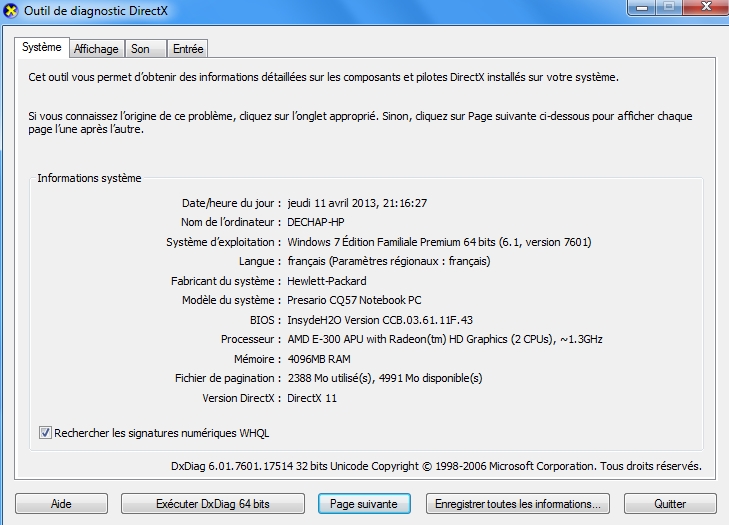Click the computer name 'DECHAP-HP'
Screen dimensions: 729x525
coord(316,222)
